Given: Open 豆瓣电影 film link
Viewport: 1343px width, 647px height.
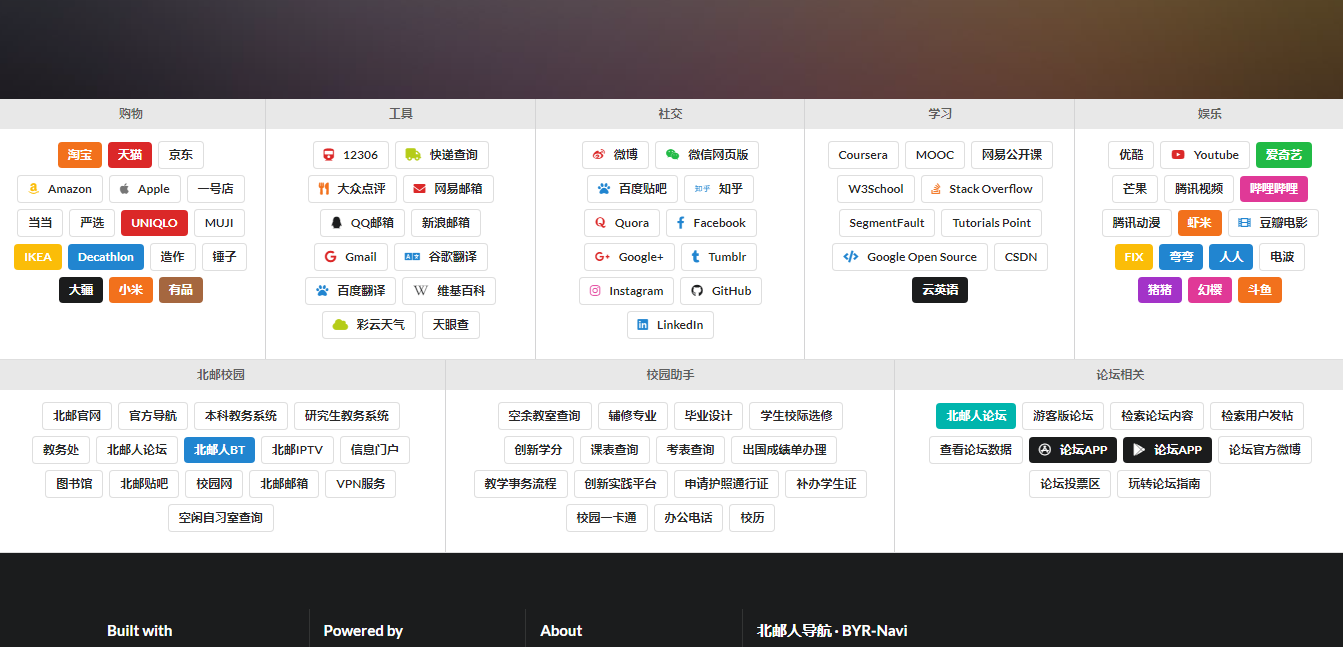Looking at the screenshot, I should coord(1273,223).
